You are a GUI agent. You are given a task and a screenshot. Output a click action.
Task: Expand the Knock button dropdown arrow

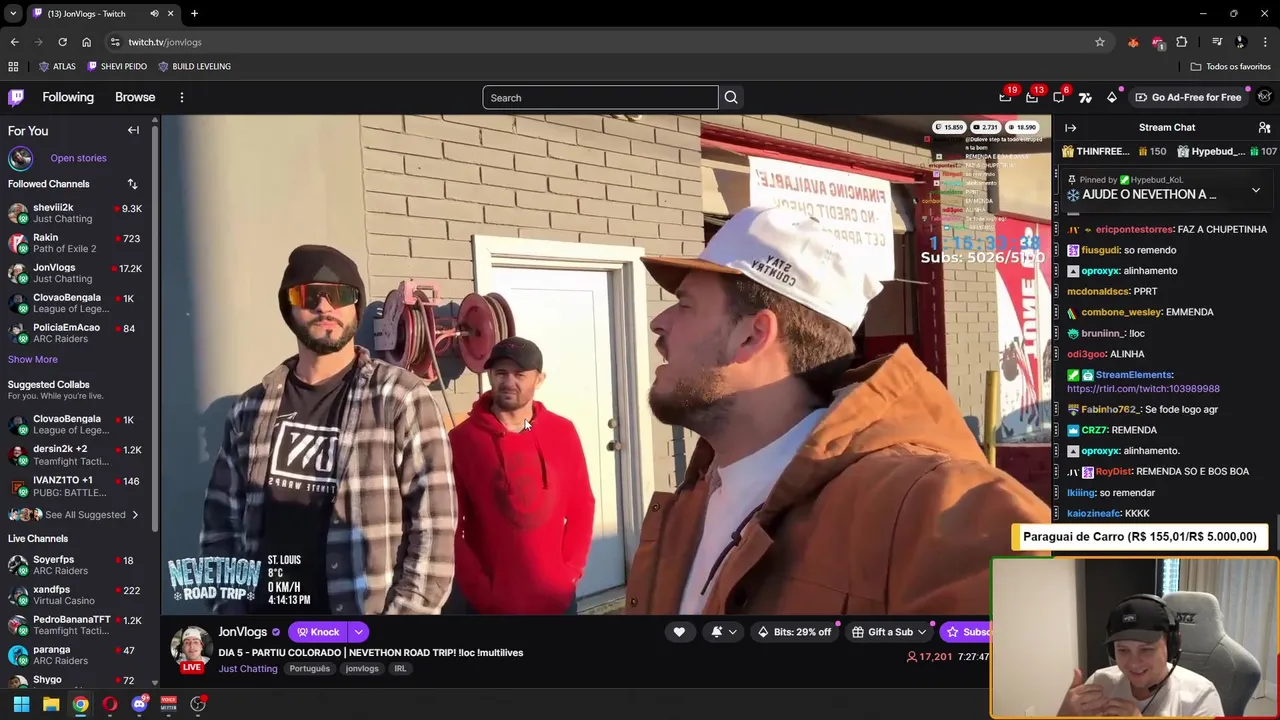click(358, 632)
